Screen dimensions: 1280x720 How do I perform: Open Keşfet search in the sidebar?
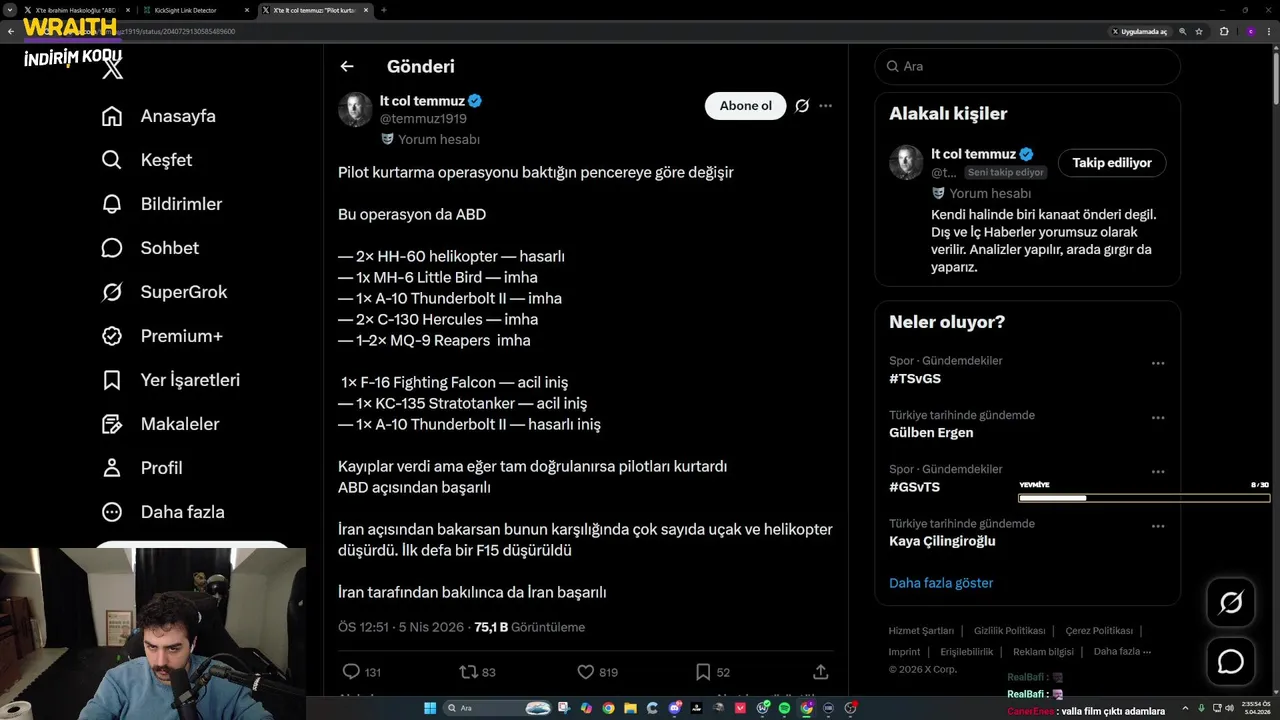coord(147,160)
